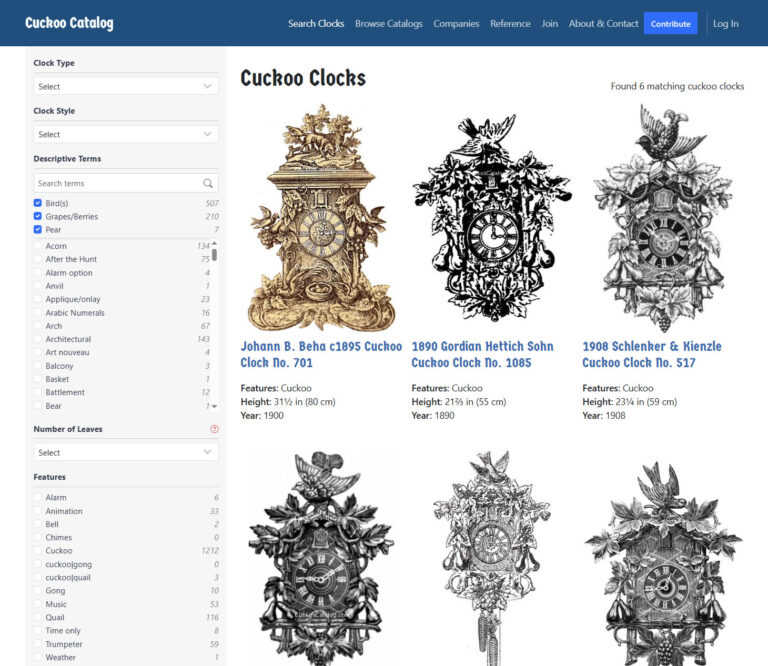Check the Weather feature checkbox
Screen dimensions: 768x666
(38, 657)
